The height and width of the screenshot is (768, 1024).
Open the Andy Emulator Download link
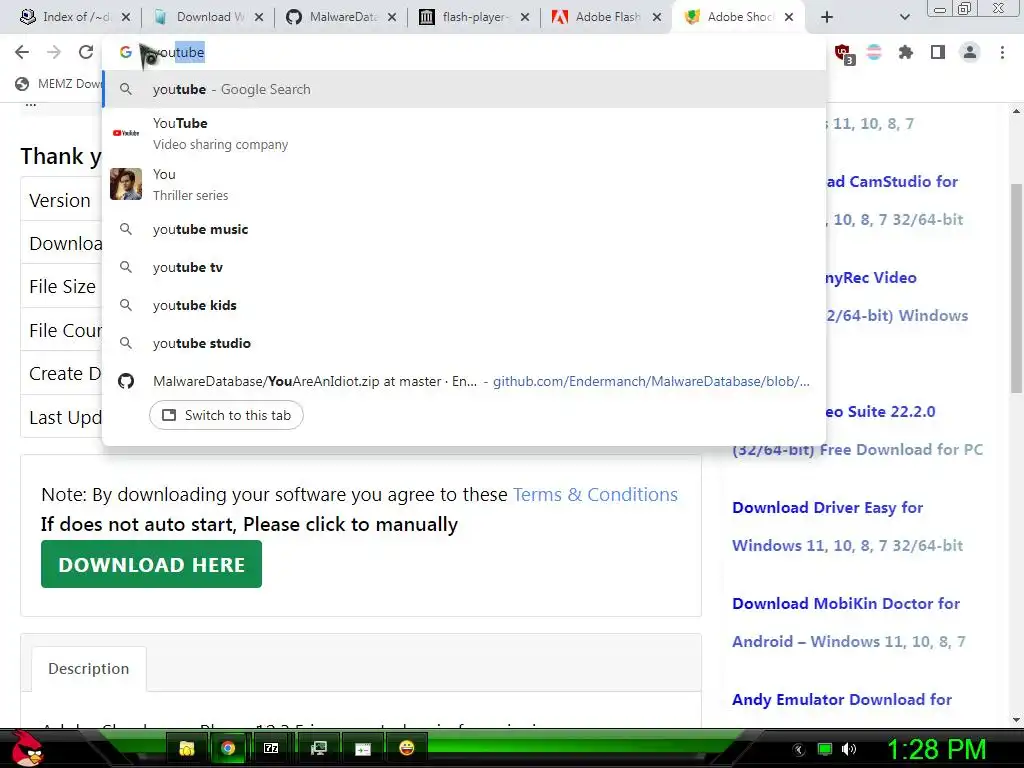click(842, 699)
